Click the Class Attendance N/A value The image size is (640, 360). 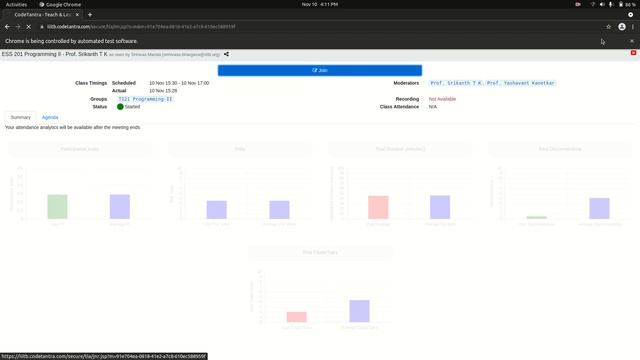pyautogui.click(x=433, y=107)
